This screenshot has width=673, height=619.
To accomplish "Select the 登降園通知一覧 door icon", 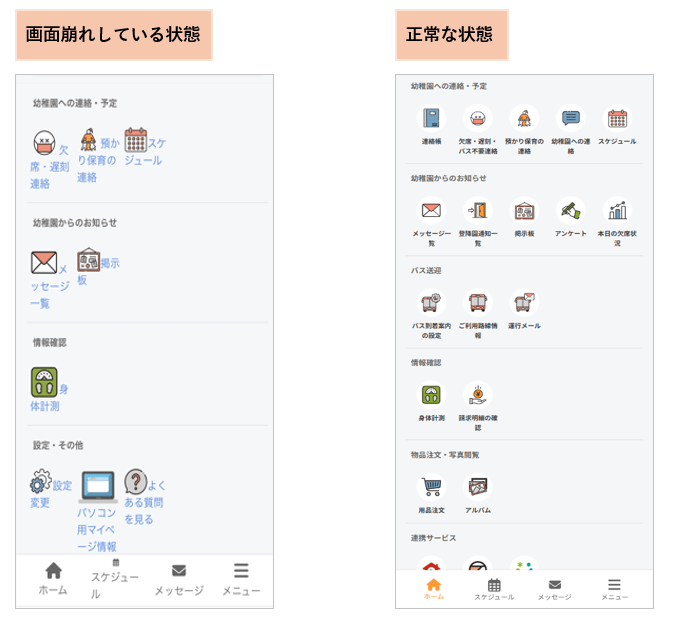I will pos(478,210).
